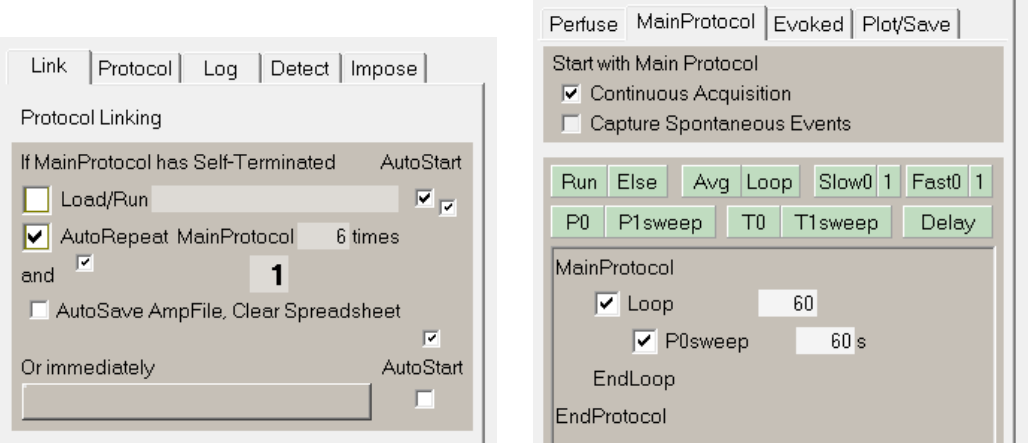The width and height of the screenshot is (1028, 443).
Task: Disable Continuous Acquisition
Action: (x=571, y=94)
